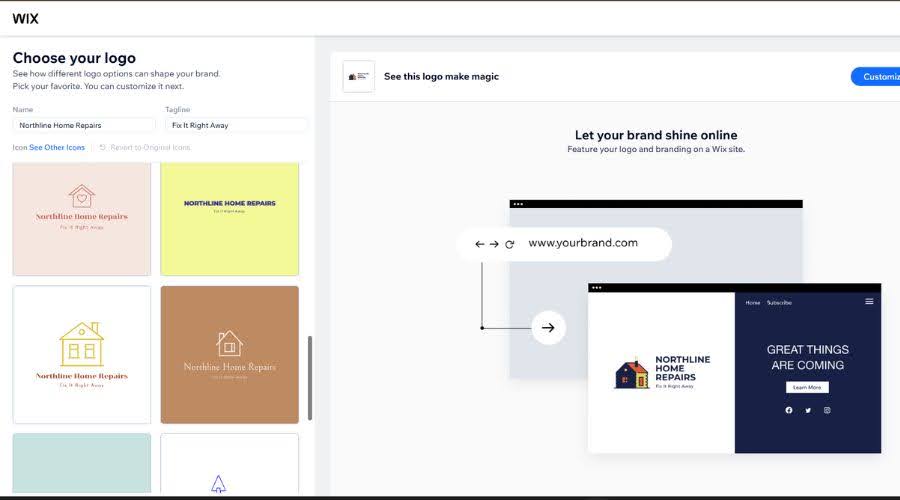Click www.yourbrand.com address text

583,243
